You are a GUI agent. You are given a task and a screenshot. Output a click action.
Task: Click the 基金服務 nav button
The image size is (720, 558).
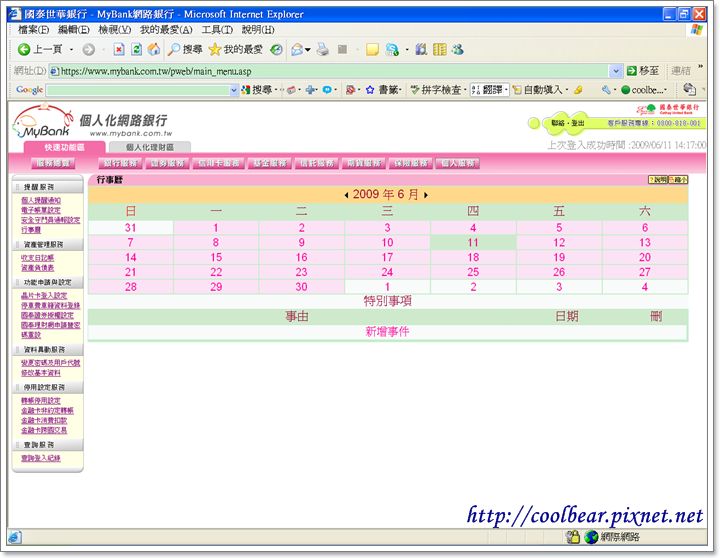tap(270, 163)
